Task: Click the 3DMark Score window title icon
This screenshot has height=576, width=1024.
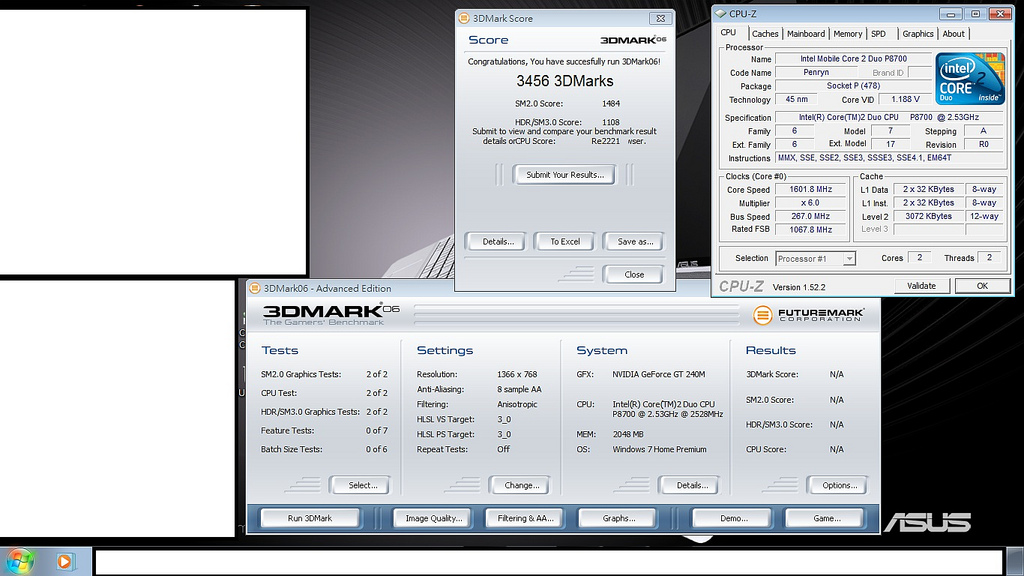Action: [x=464, y=18]
